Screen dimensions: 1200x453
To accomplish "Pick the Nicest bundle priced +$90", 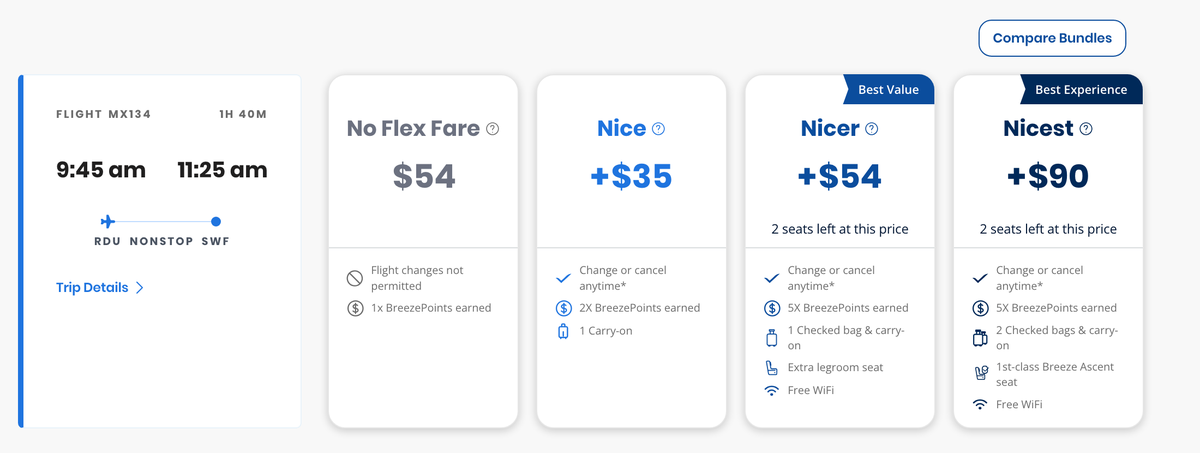I will pos(1047,176).
